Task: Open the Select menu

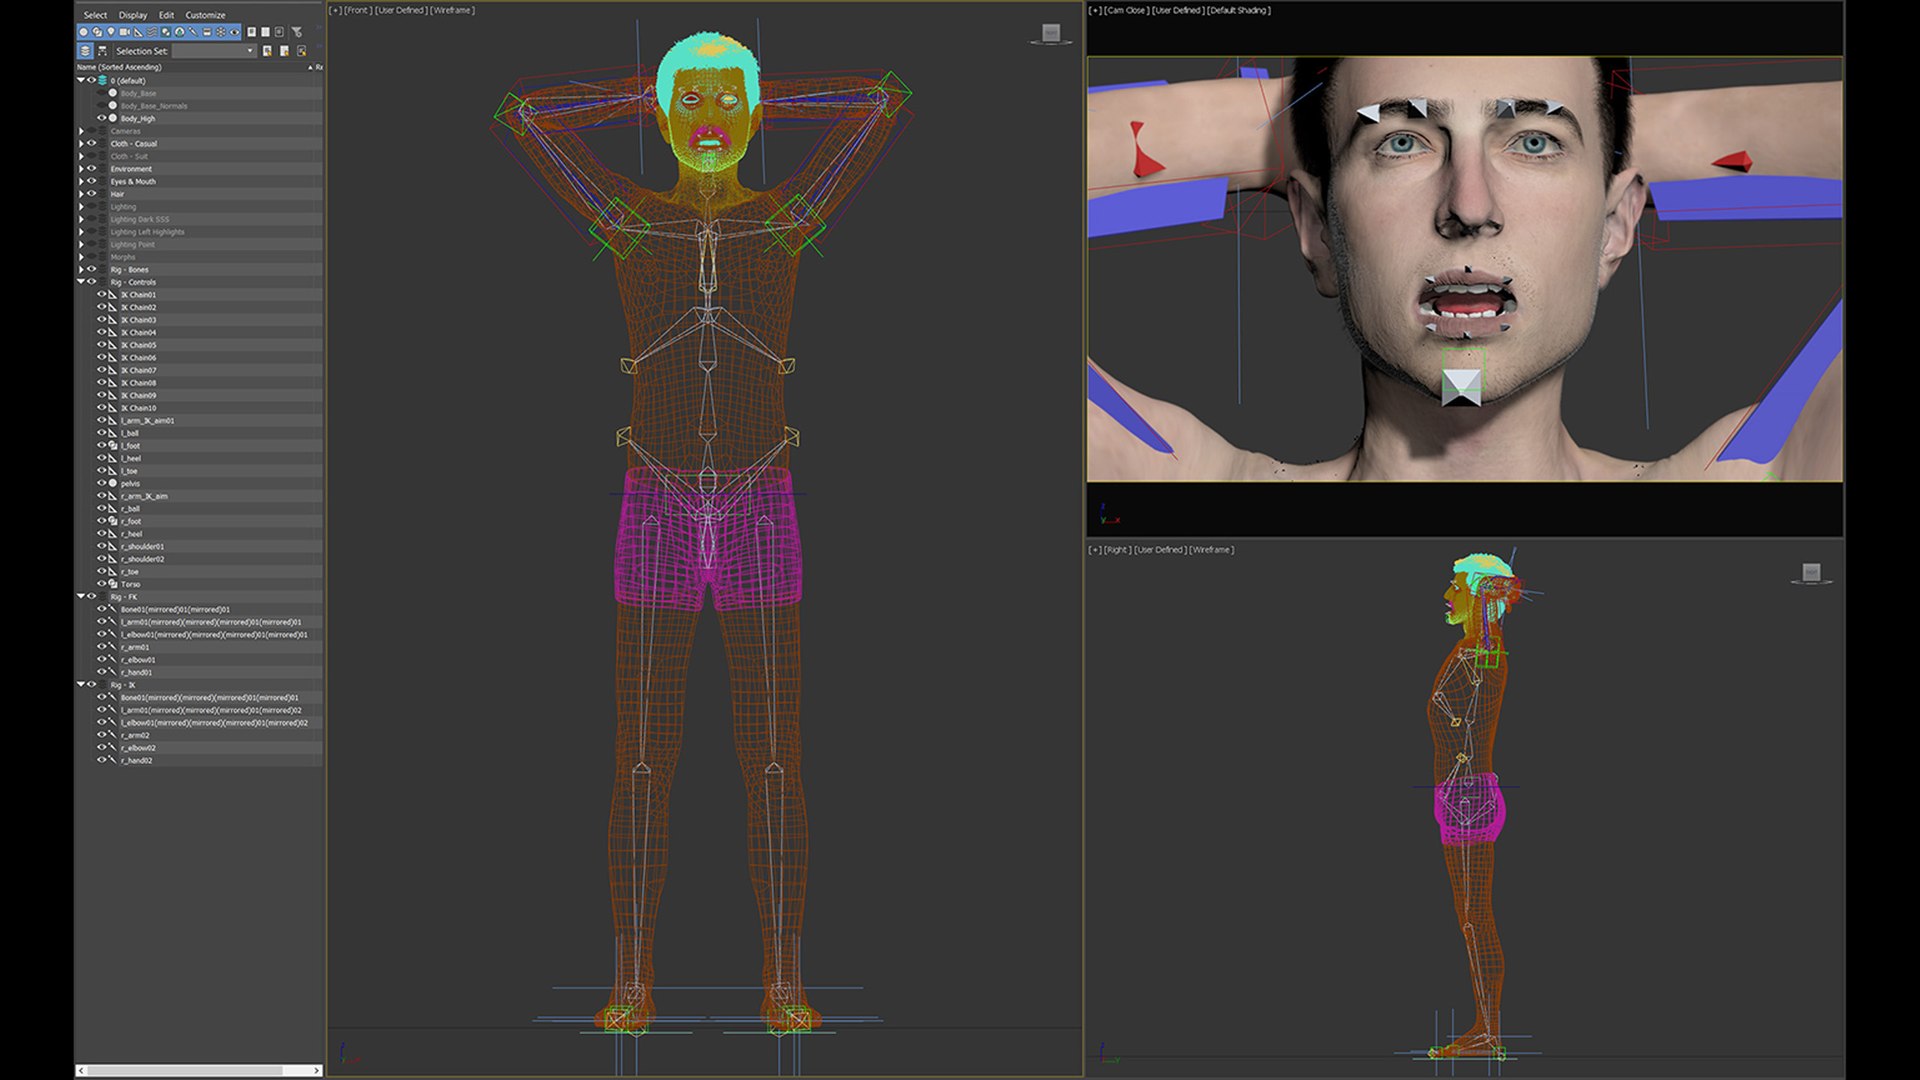Action: tap(95, 15)
